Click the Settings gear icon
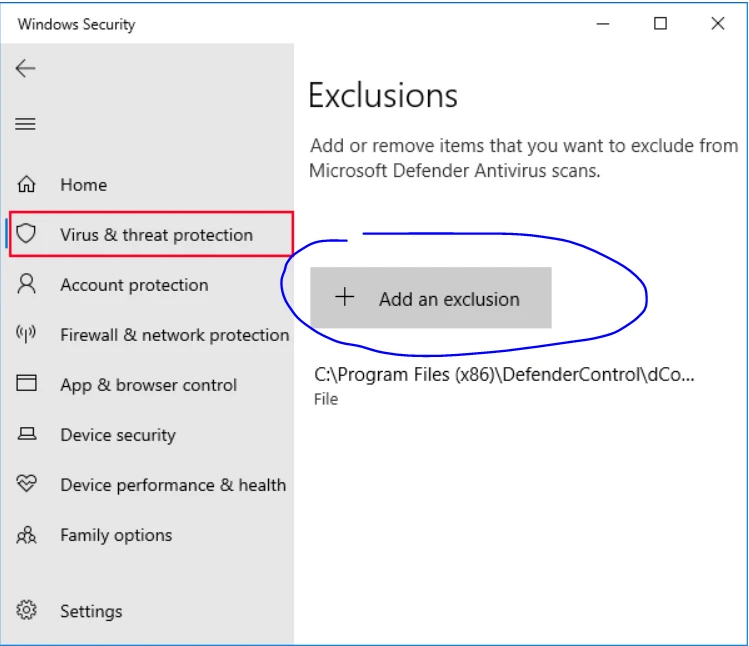This screenshot has height=646, width=749. [27, 610]
